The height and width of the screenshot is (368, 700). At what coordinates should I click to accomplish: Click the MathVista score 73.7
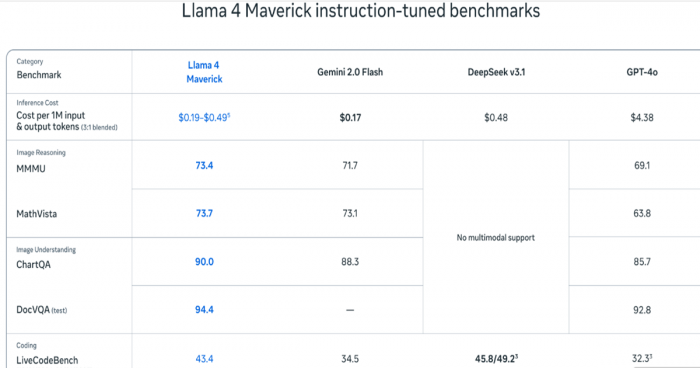tap(204, 213)
